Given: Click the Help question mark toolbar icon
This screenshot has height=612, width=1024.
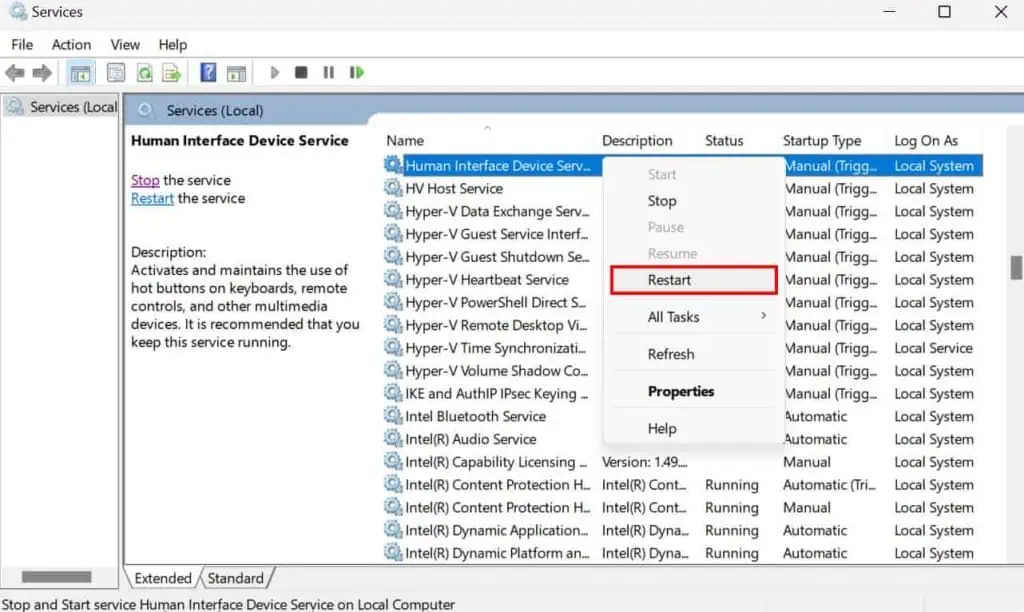Looking at the screenshot, I should (207, 71).
